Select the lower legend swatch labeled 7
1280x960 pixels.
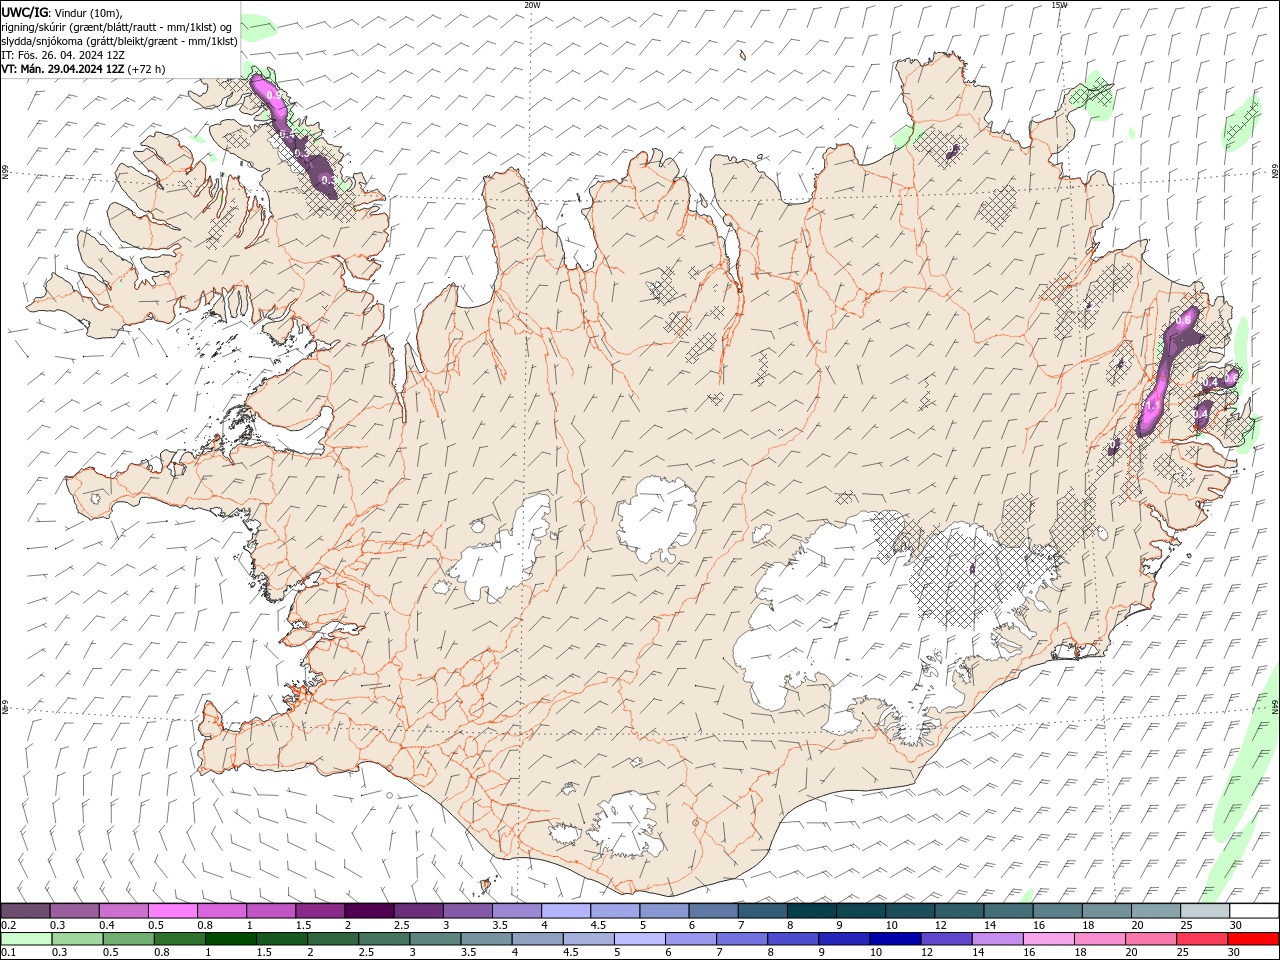click(741, 938)
